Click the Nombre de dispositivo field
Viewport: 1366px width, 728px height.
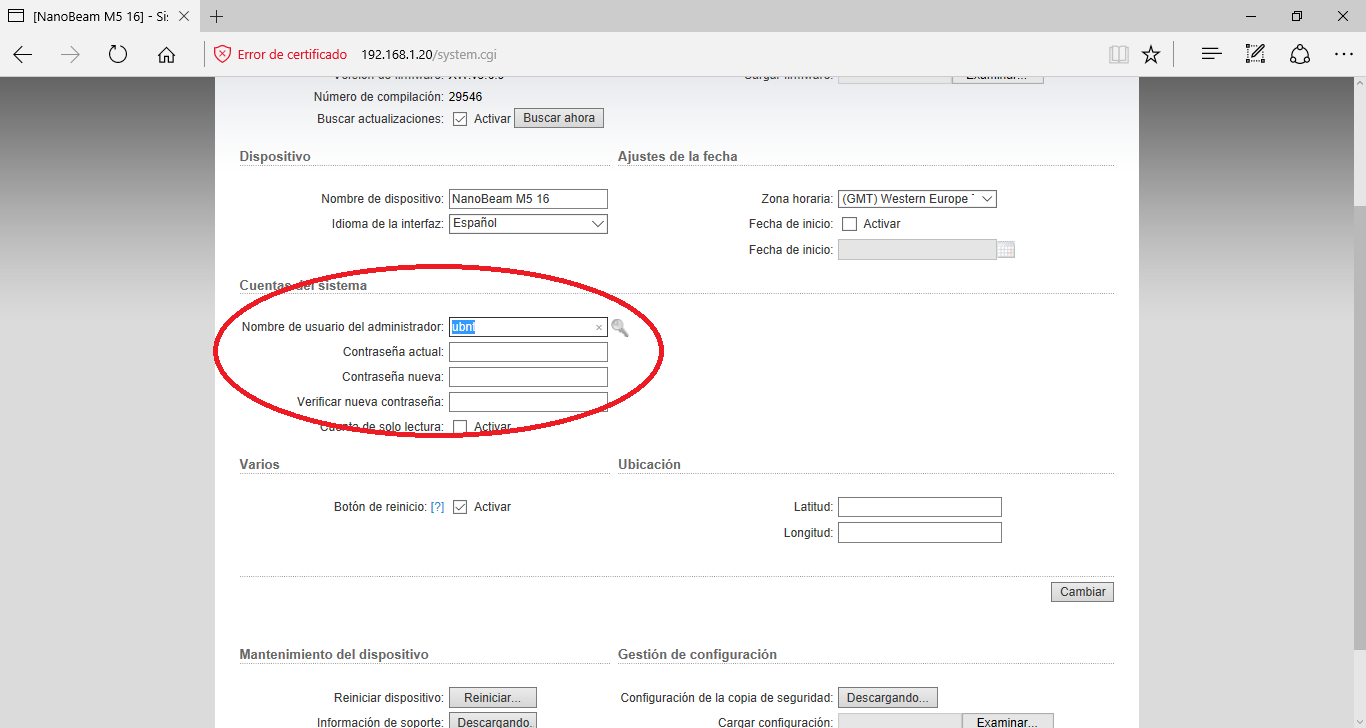click(528, 199)
